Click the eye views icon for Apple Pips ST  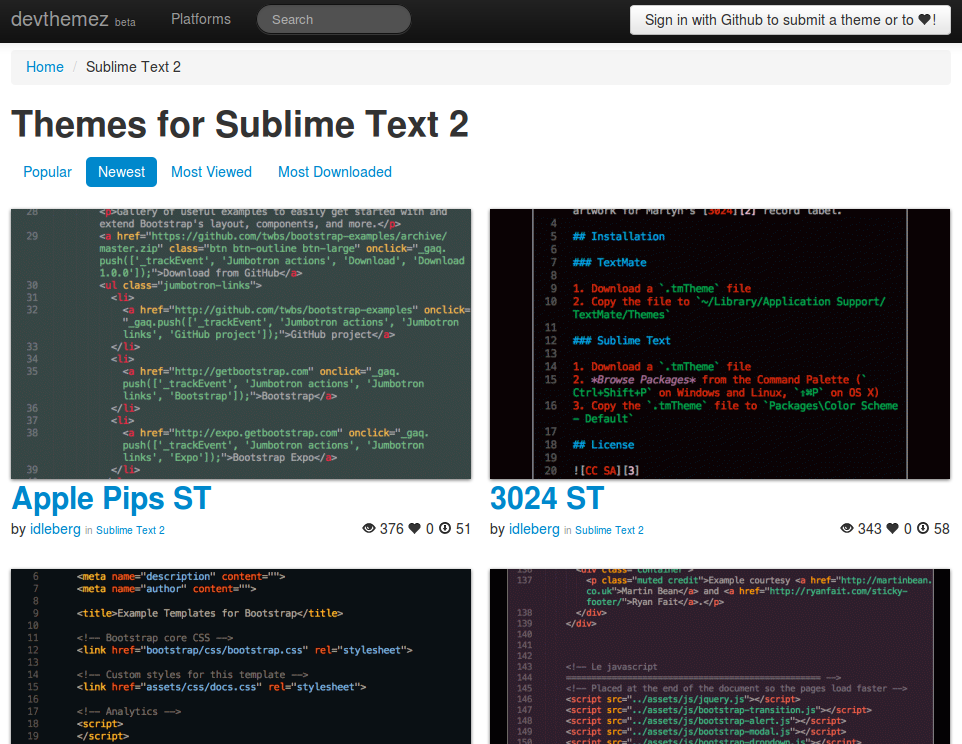coord(369,528)
